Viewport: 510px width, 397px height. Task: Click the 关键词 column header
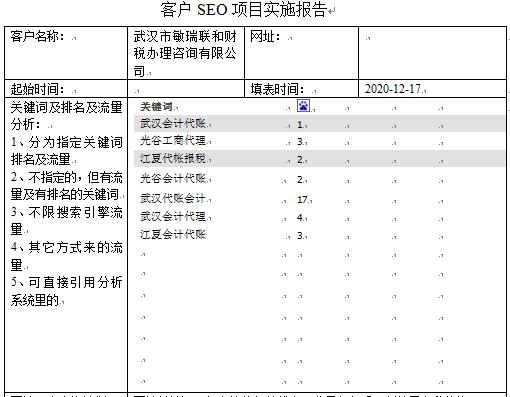[x=156, y=107]
